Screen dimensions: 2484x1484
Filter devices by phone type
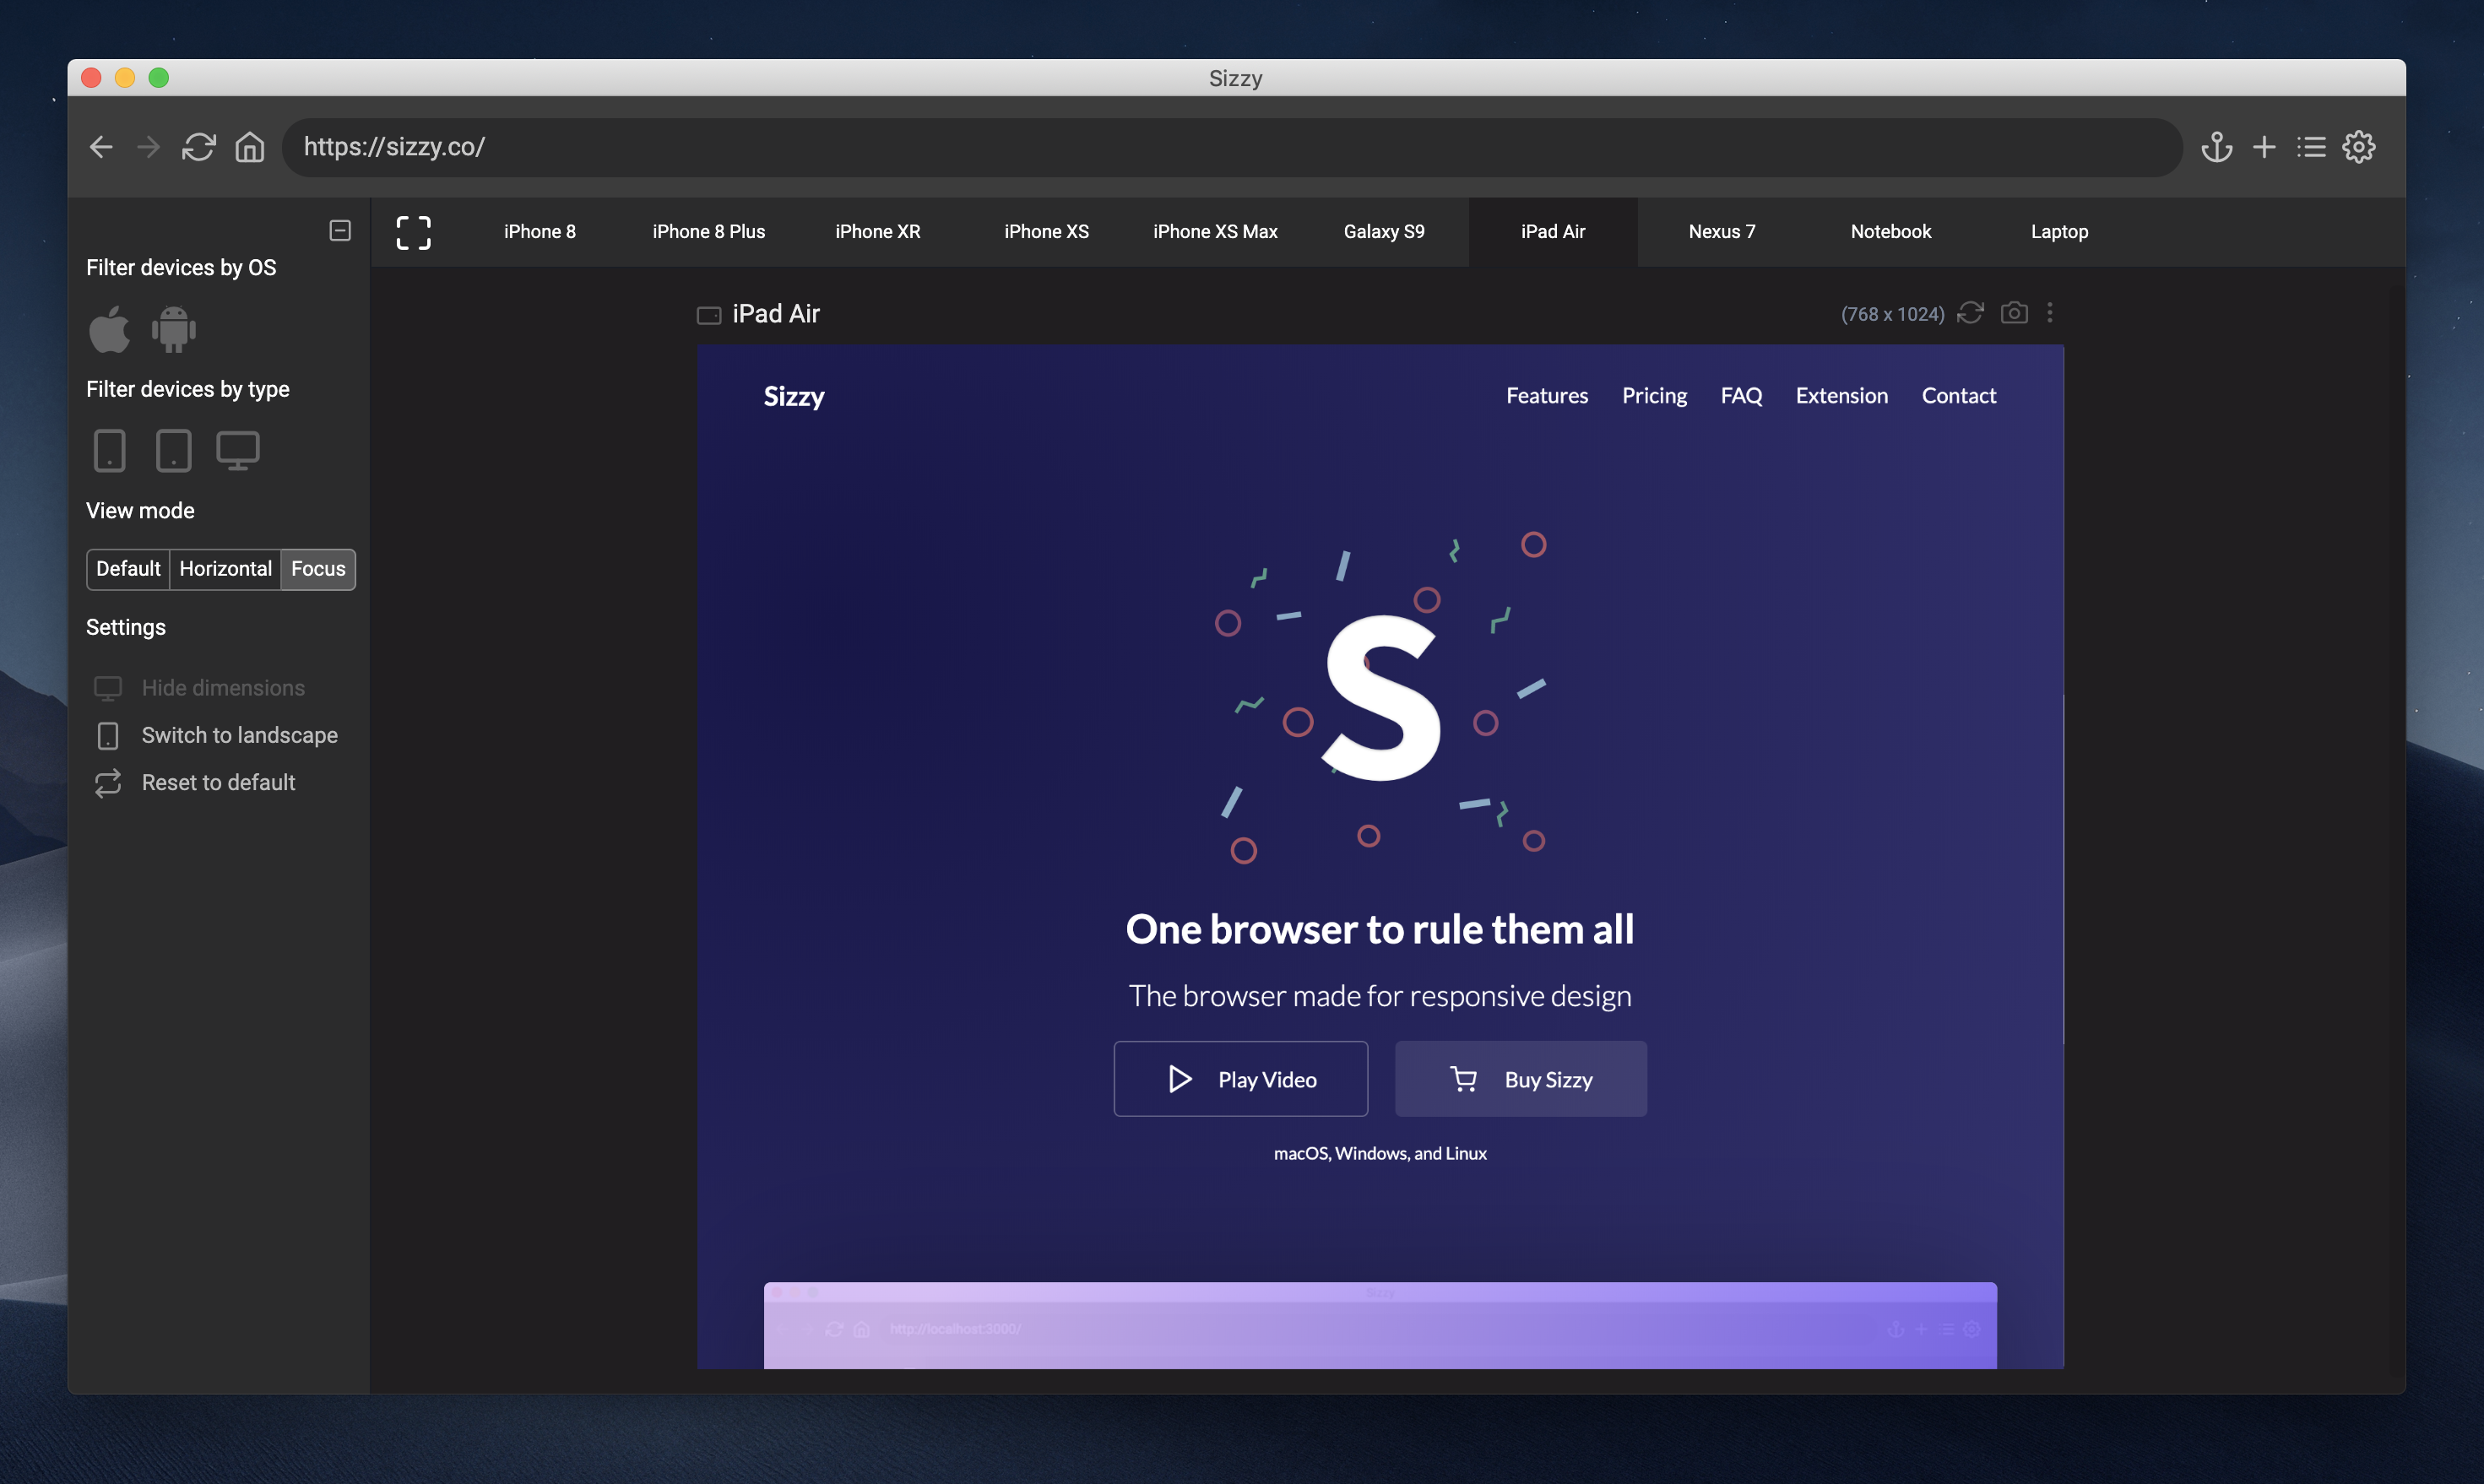tap(110, 450)
